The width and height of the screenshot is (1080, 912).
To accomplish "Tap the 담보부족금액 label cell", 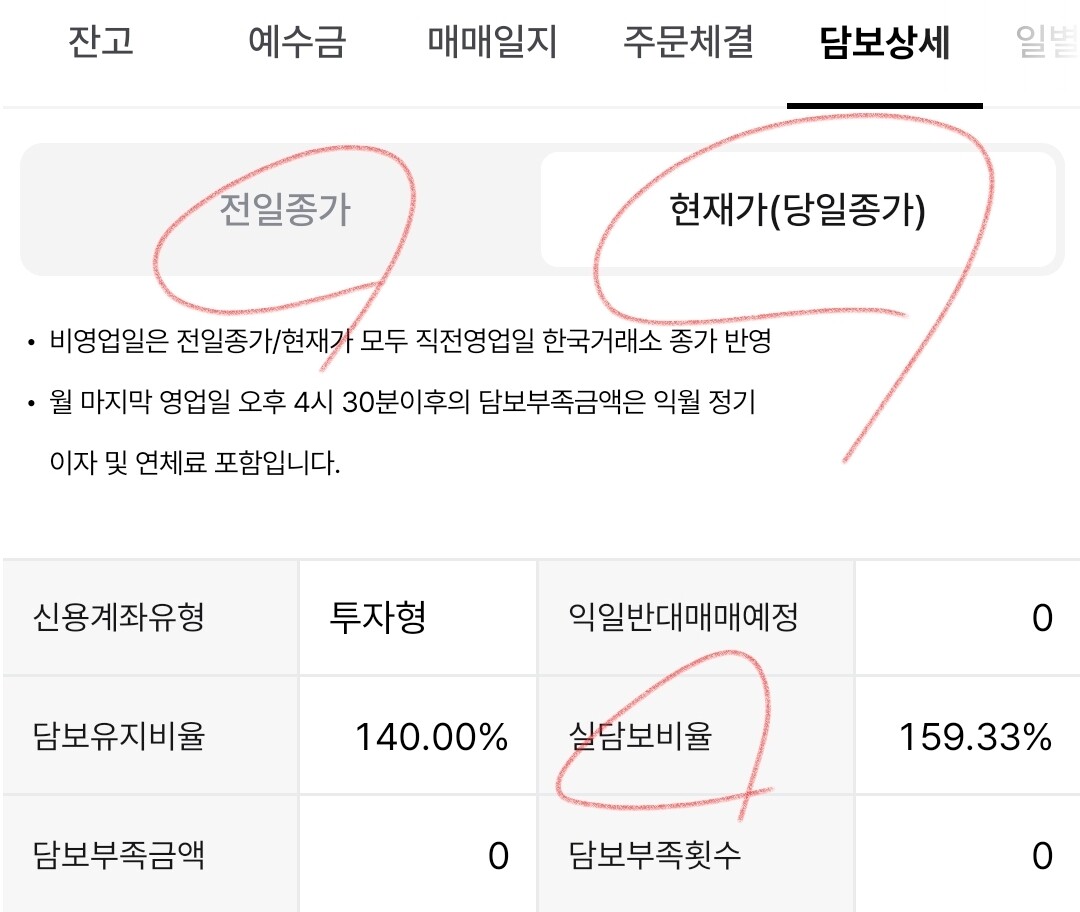I will click(151, 854).
